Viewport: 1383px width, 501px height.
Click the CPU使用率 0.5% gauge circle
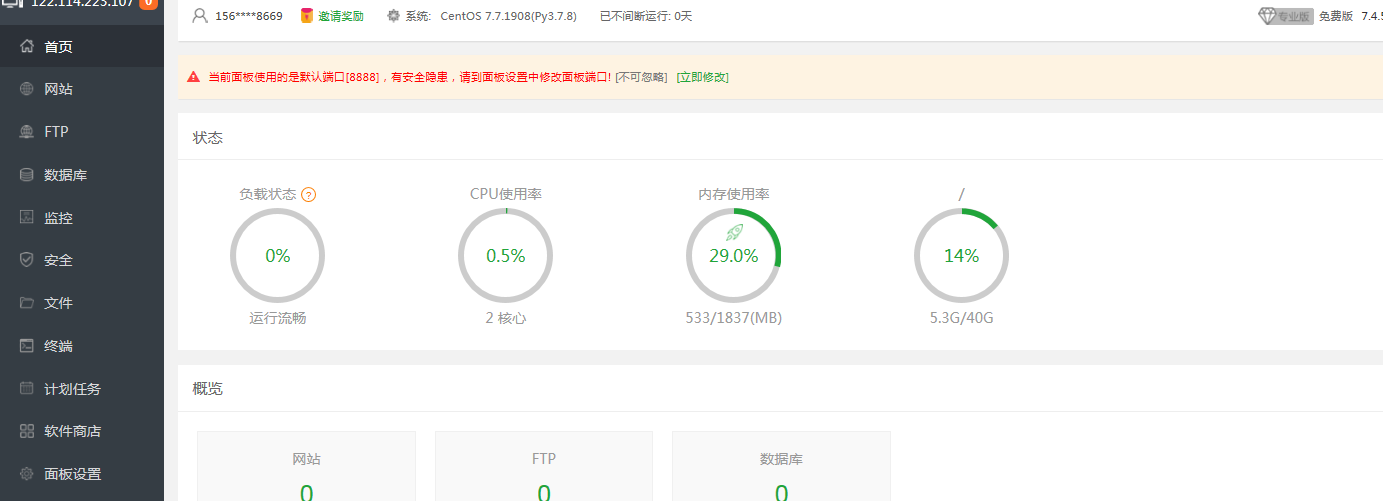pos(506,256)
